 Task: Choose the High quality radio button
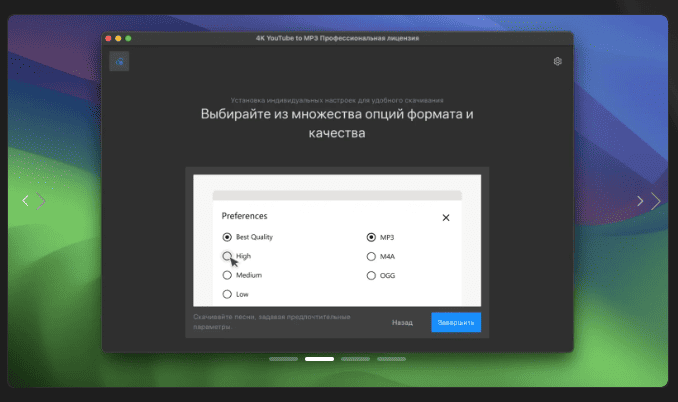click(x=227, y=256)
